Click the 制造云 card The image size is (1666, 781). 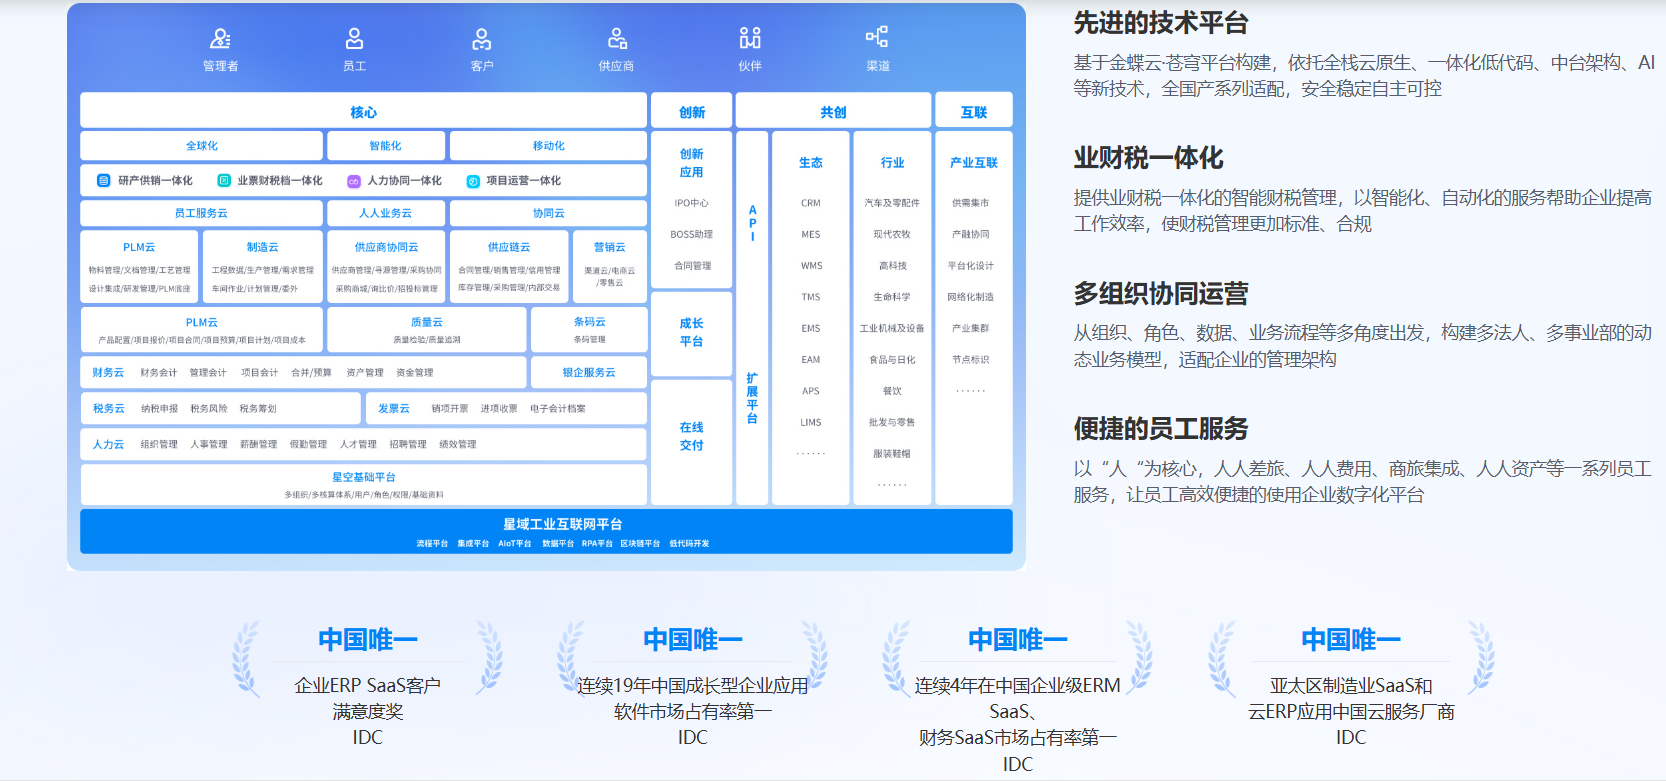pyautogui.click(x=263, y=266)
